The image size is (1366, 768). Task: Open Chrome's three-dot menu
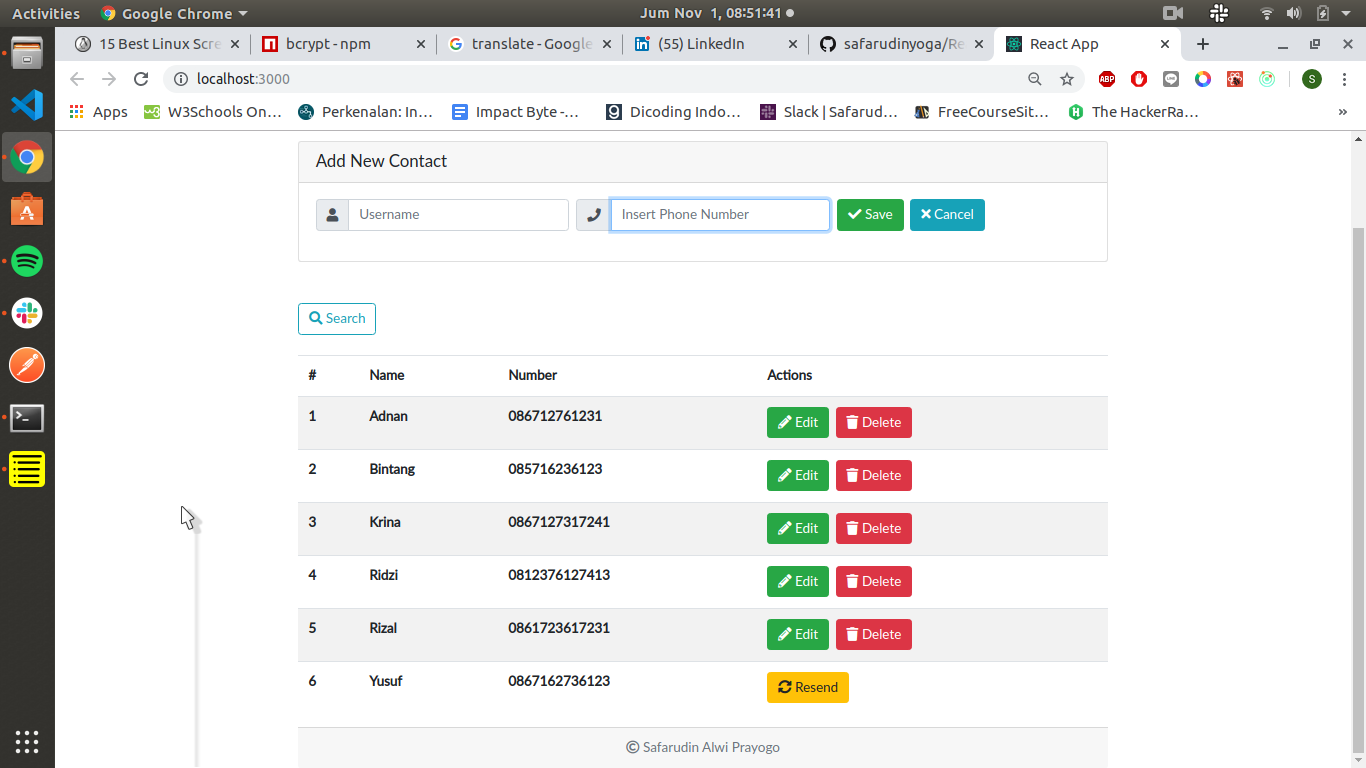[1344, 79]
